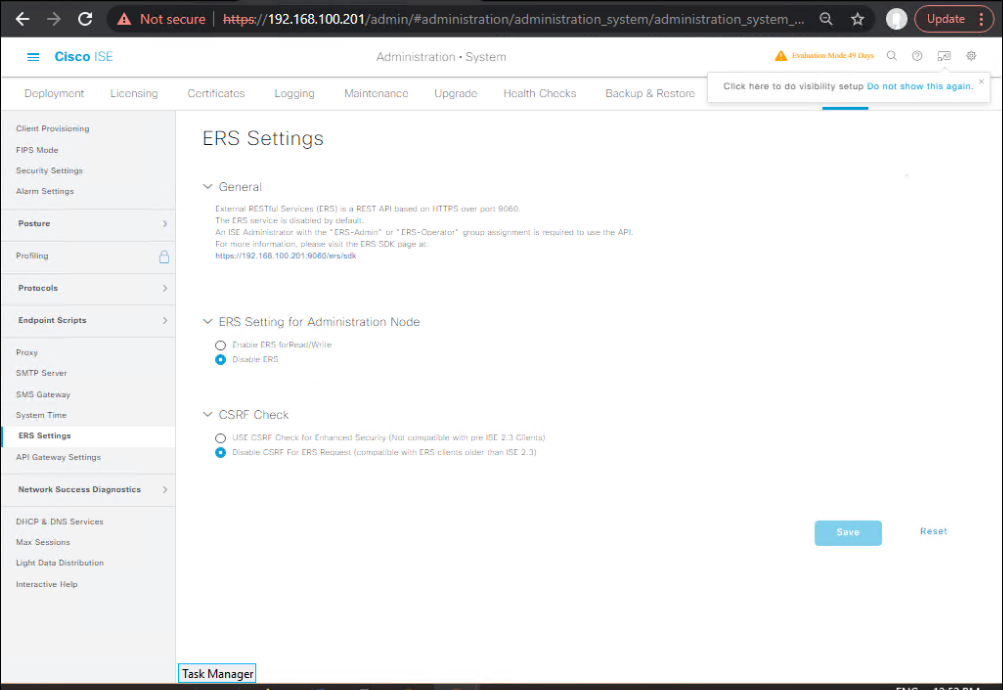Go back with browser back arrow
The image size is (1003, 690).
click(22, 19)
